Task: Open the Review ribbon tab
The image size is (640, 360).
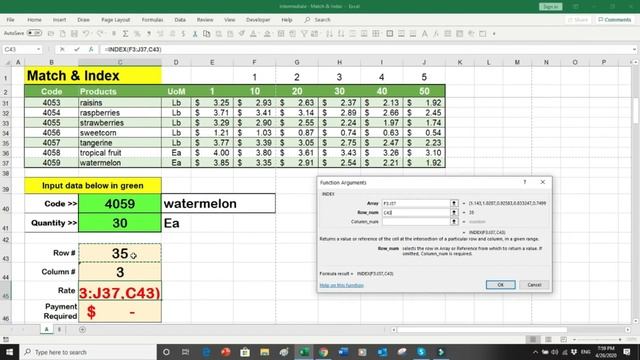Action: tap(205, 20)
